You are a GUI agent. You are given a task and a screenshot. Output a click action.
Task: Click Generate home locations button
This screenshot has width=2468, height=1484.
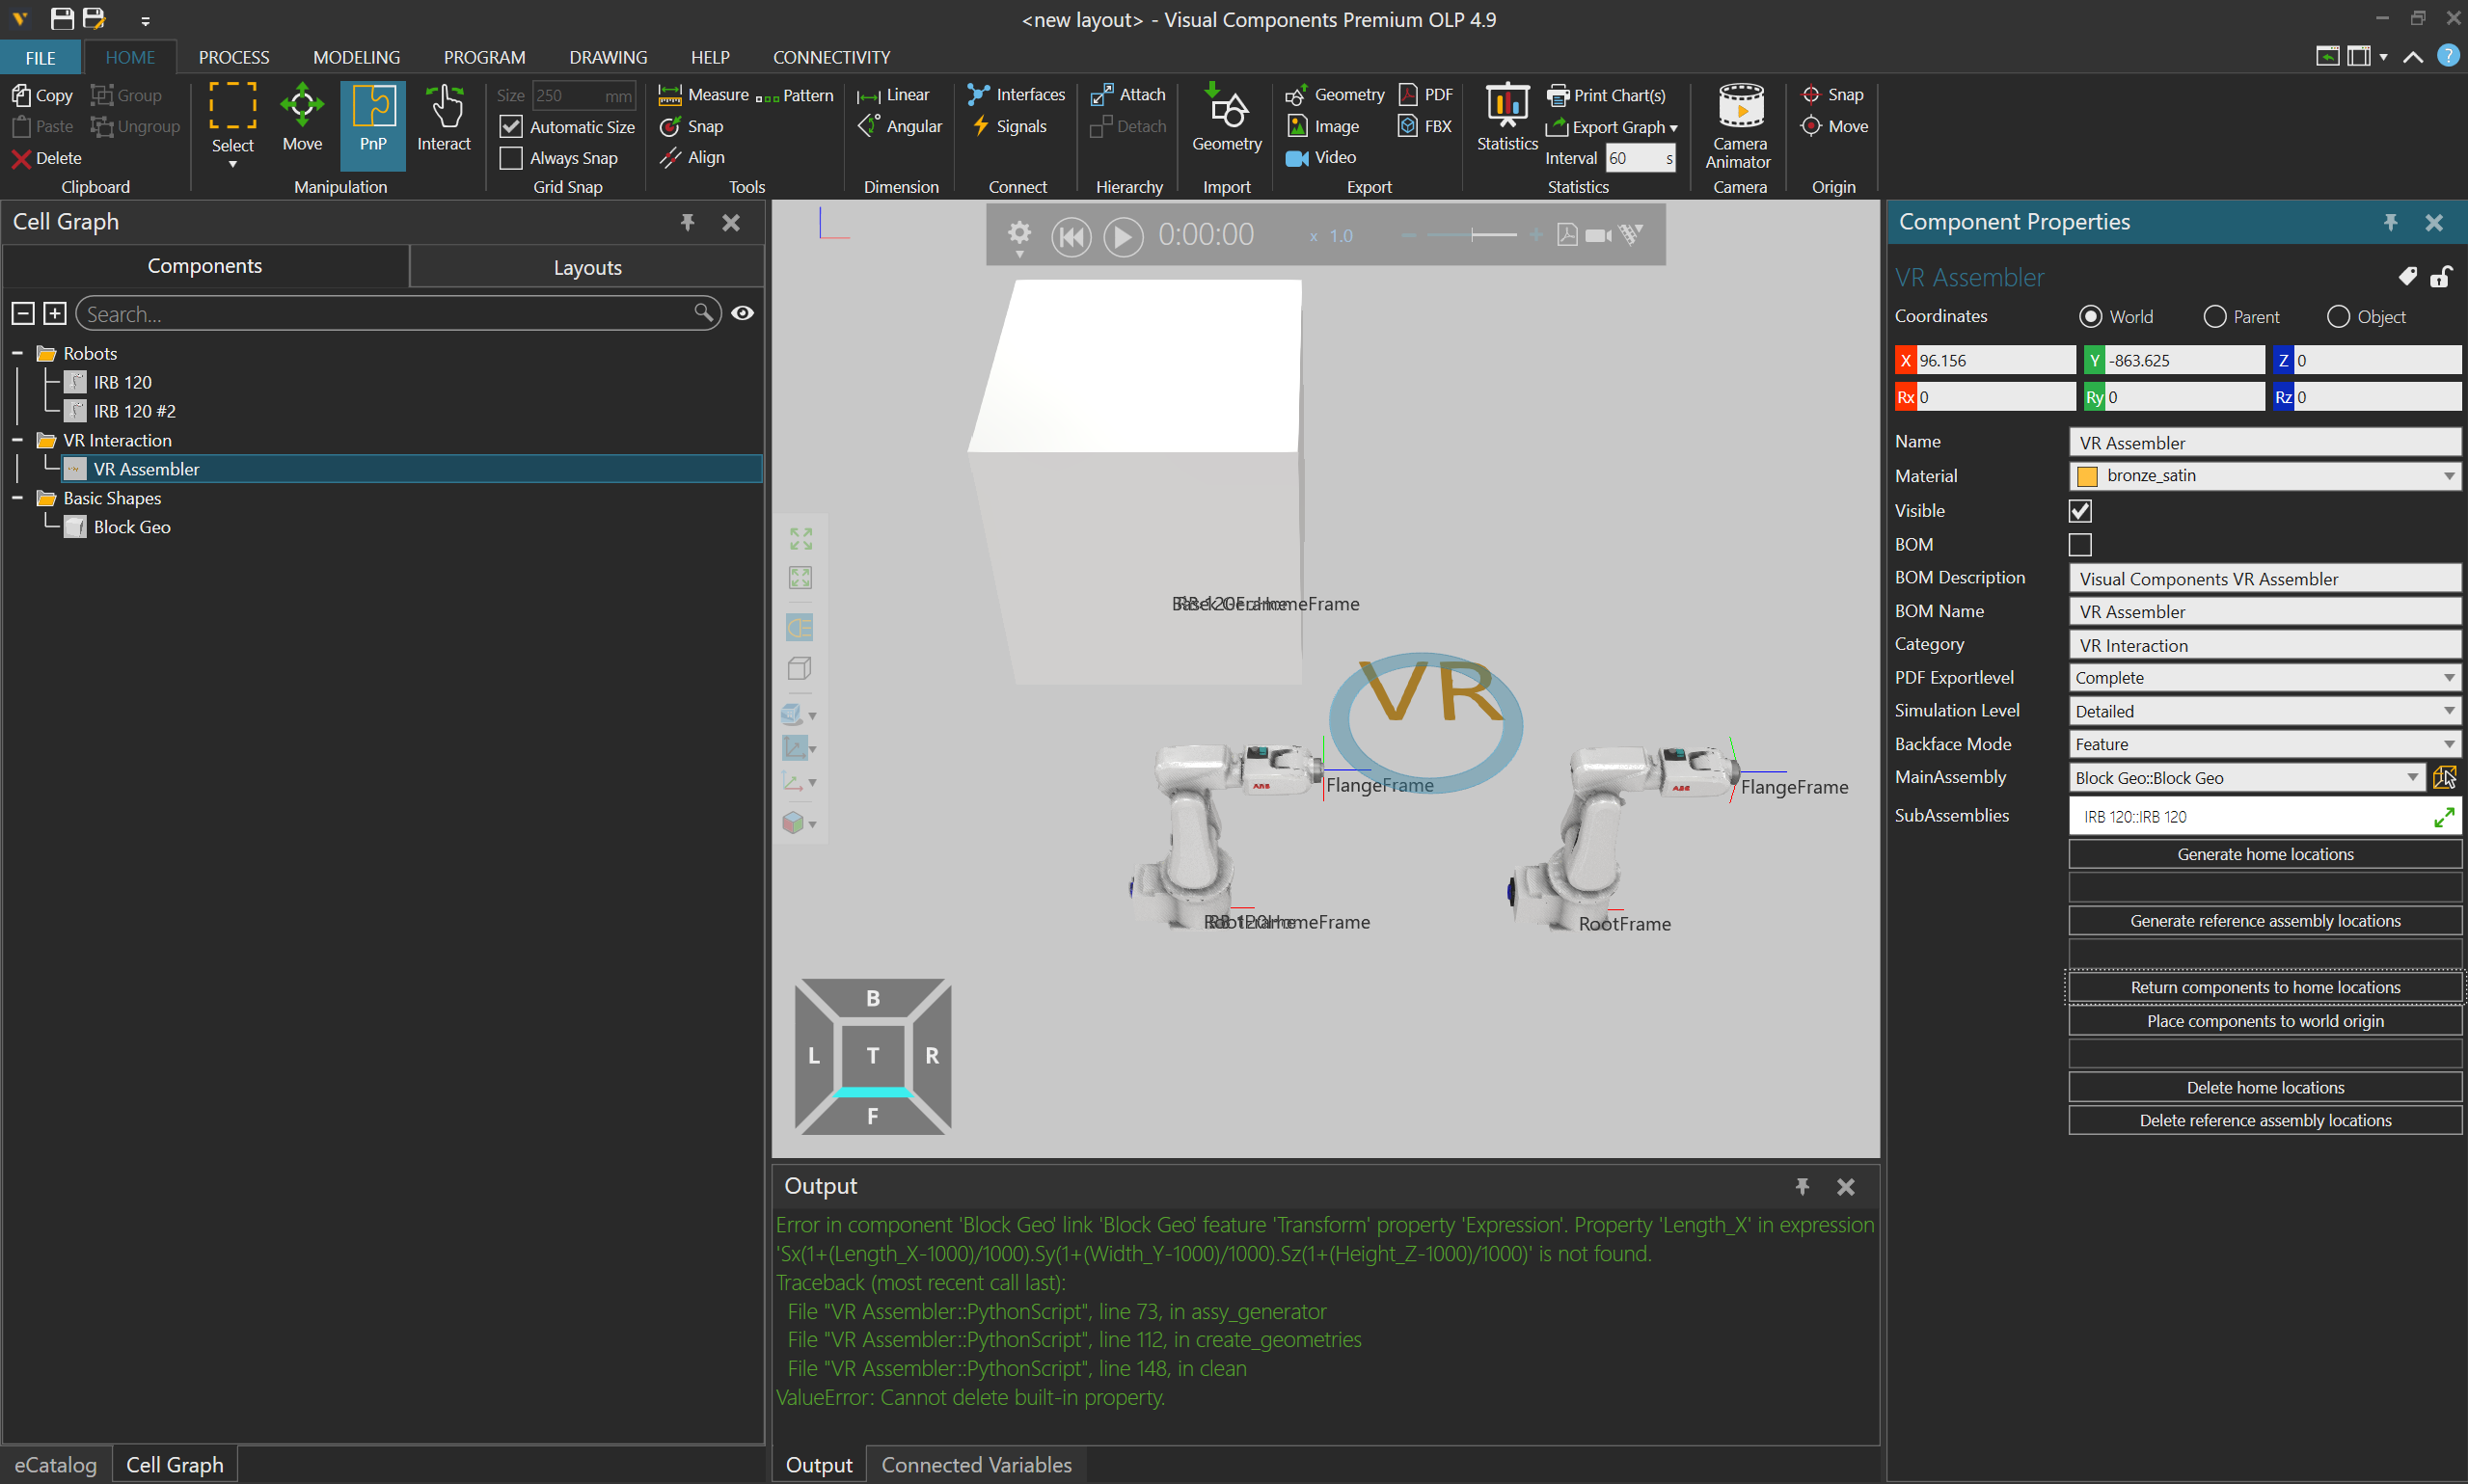tap(2264, 854)
